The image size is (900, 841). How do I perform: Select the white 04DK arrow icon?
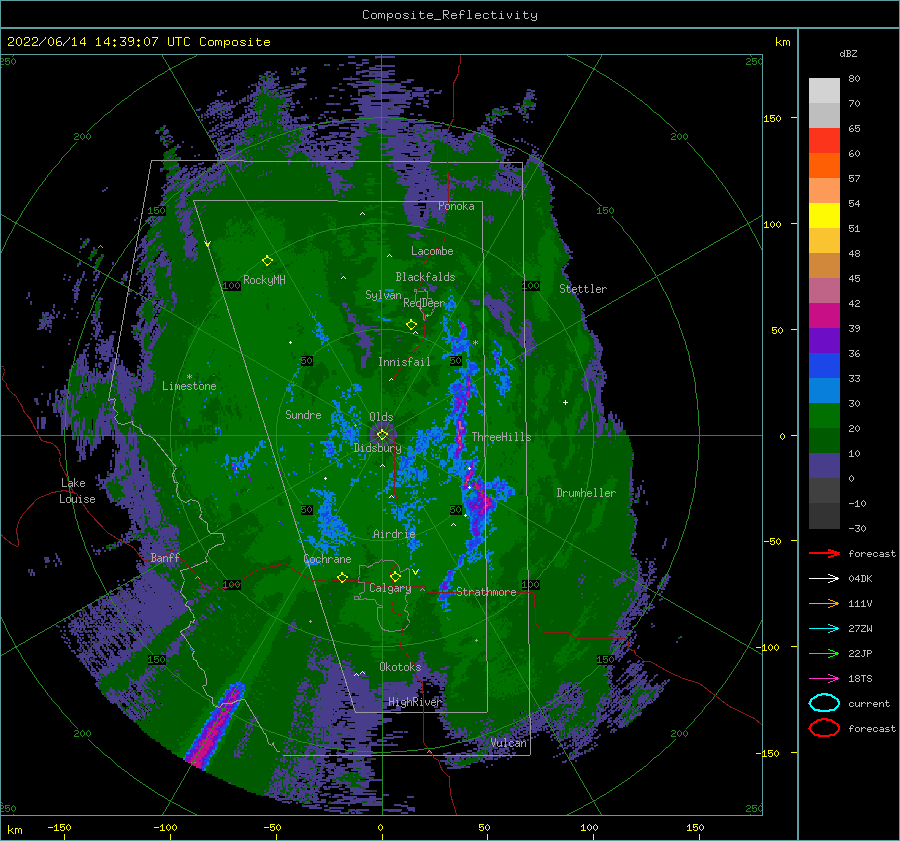[824, 579]
